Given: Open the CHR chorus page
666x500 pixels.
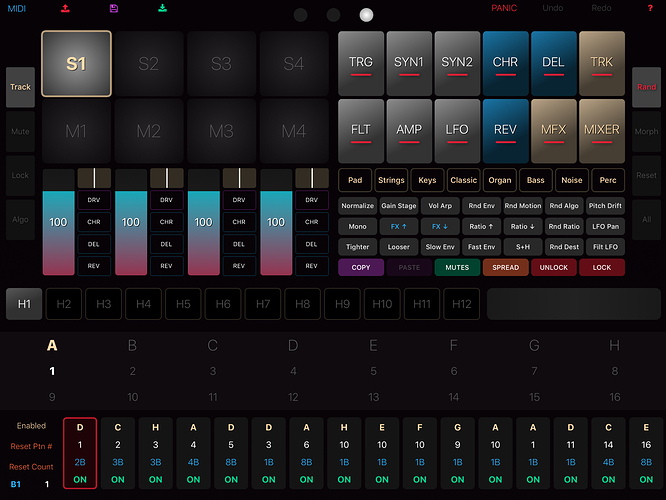Looking at the screenshot, I should [505, 63].
